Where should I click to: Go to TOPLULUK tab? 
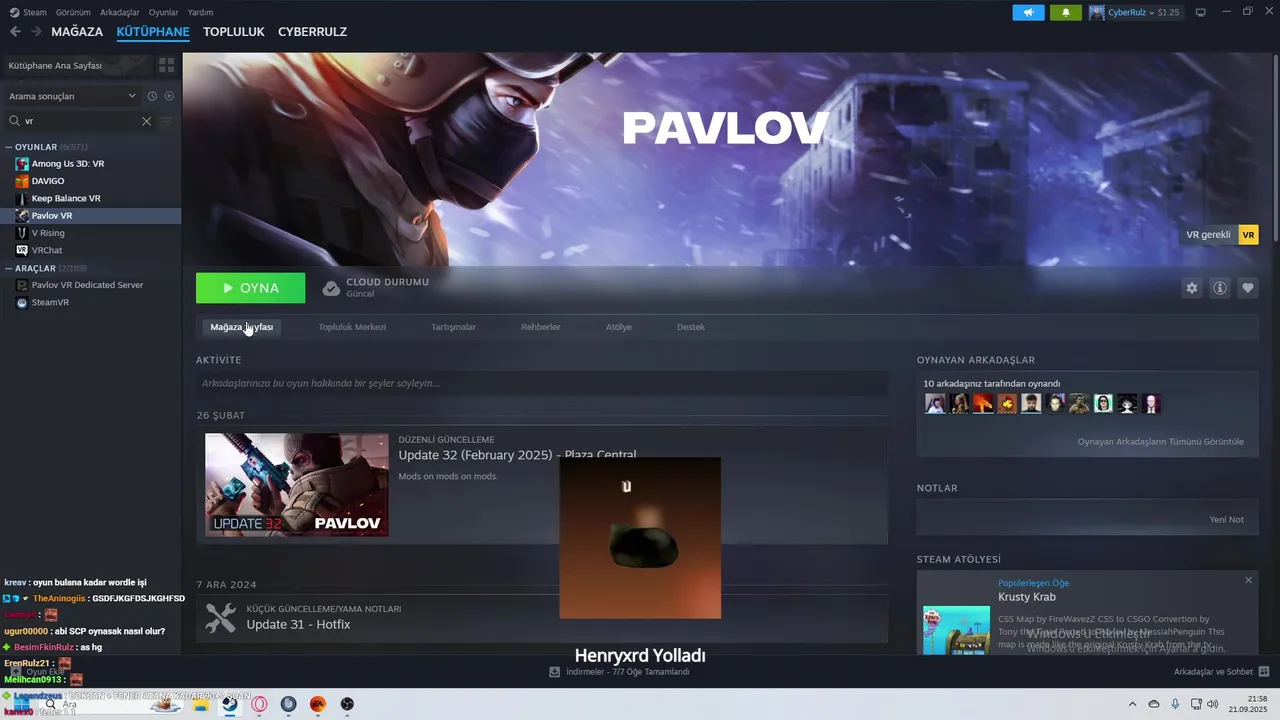[233, 32]
